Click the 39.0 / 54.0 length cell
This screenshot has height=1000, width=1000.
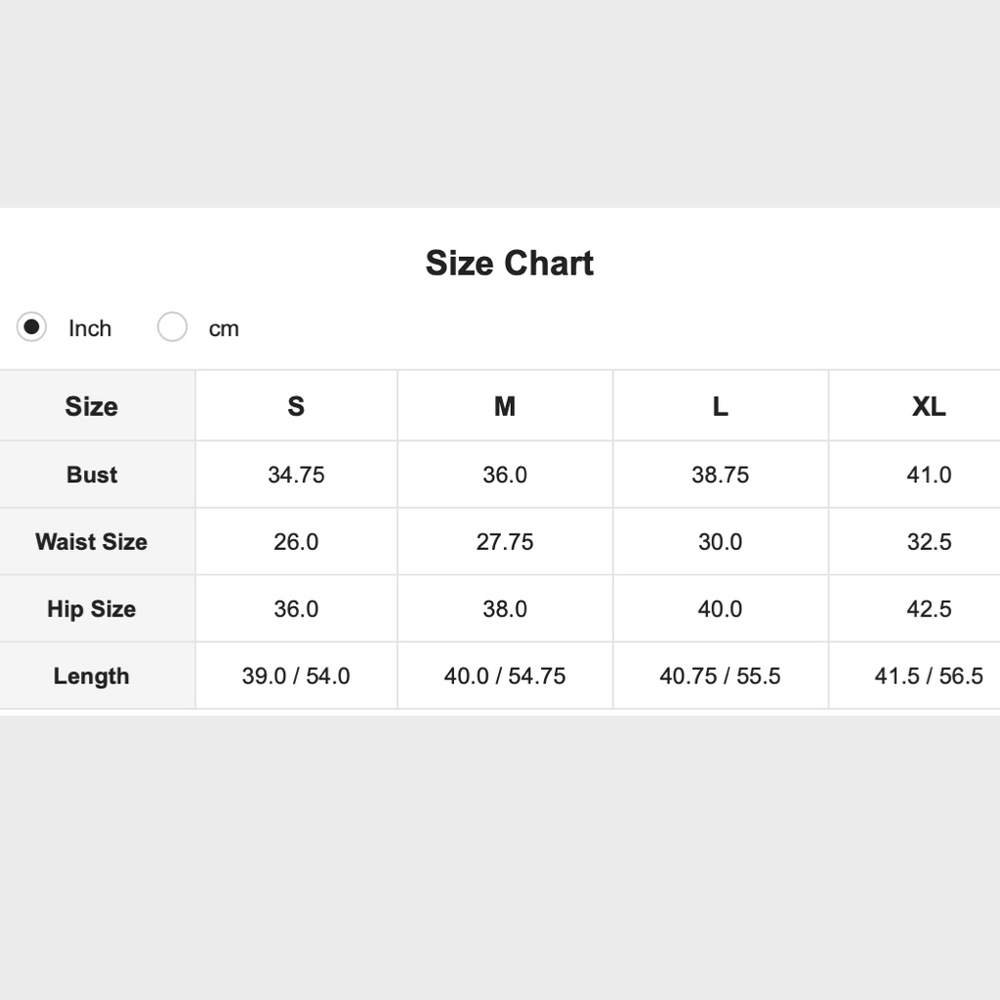pyautogui.click(x=296, y=676)
